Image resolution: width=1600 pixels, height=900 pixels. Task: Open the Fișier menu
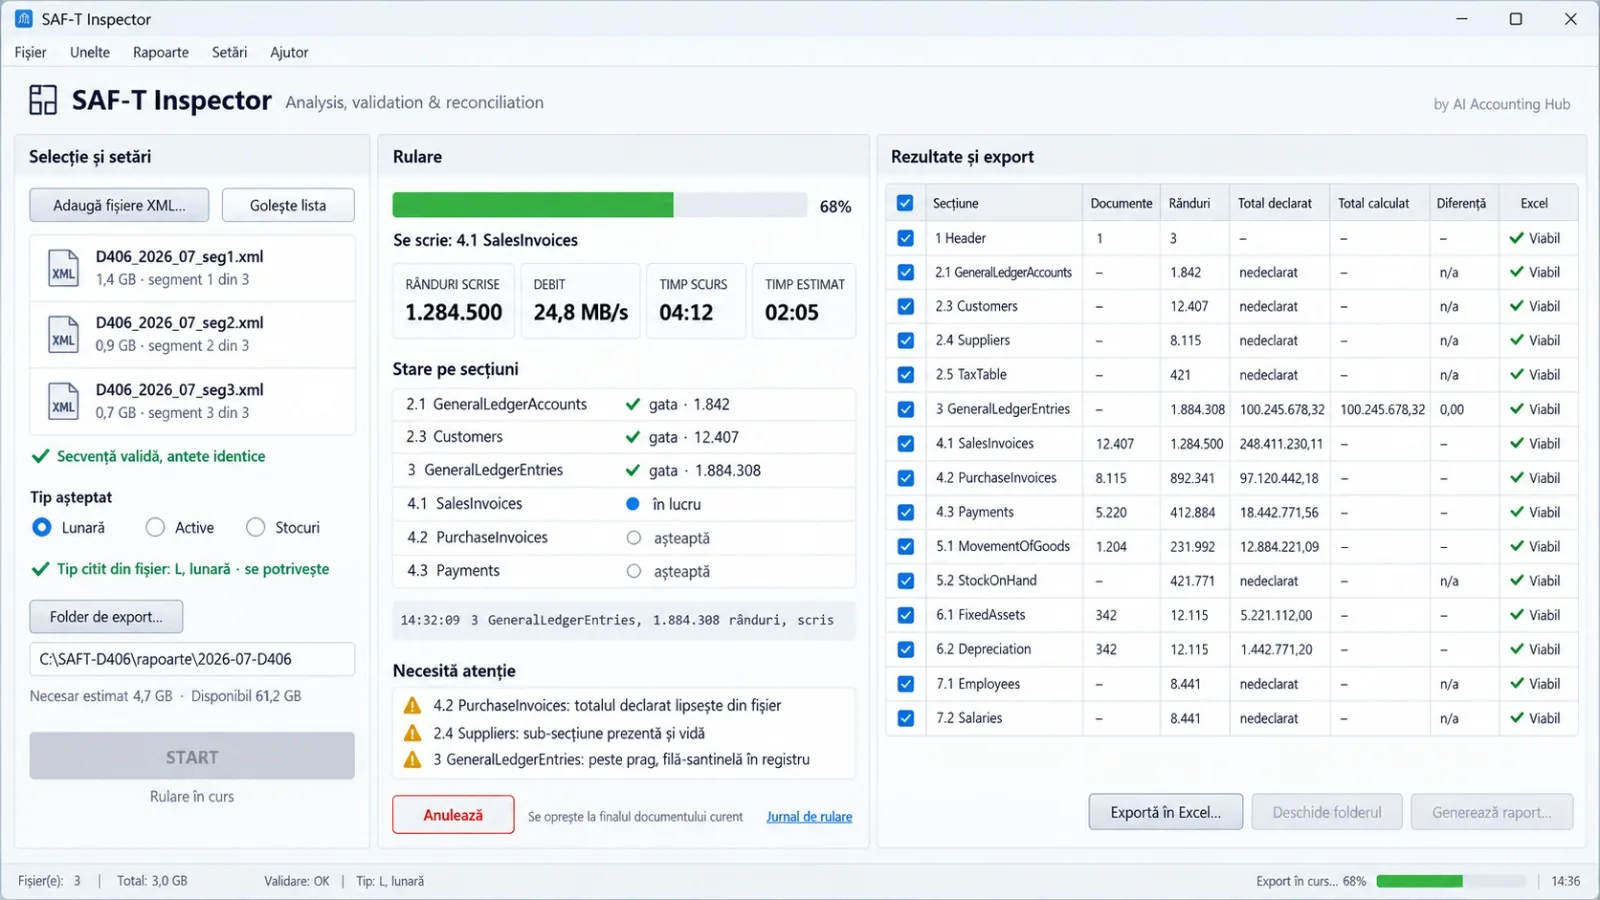30,52
